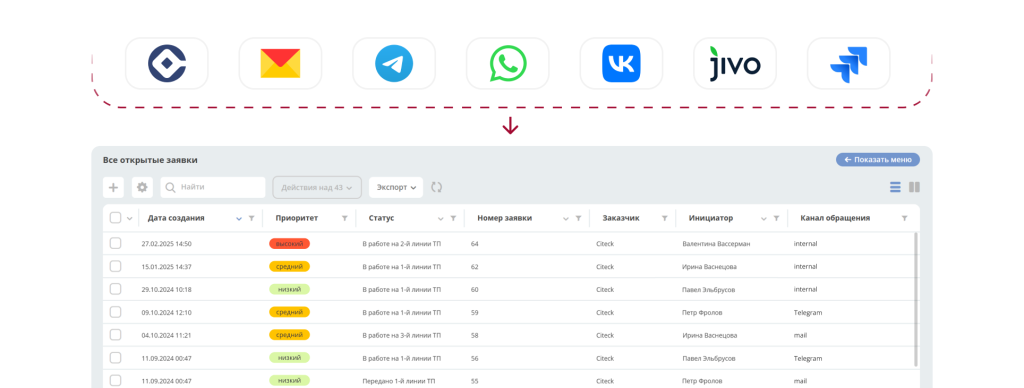Check the row for request number 55
Viewport: 1024px width, 388px height.
[x=116, y=380]
